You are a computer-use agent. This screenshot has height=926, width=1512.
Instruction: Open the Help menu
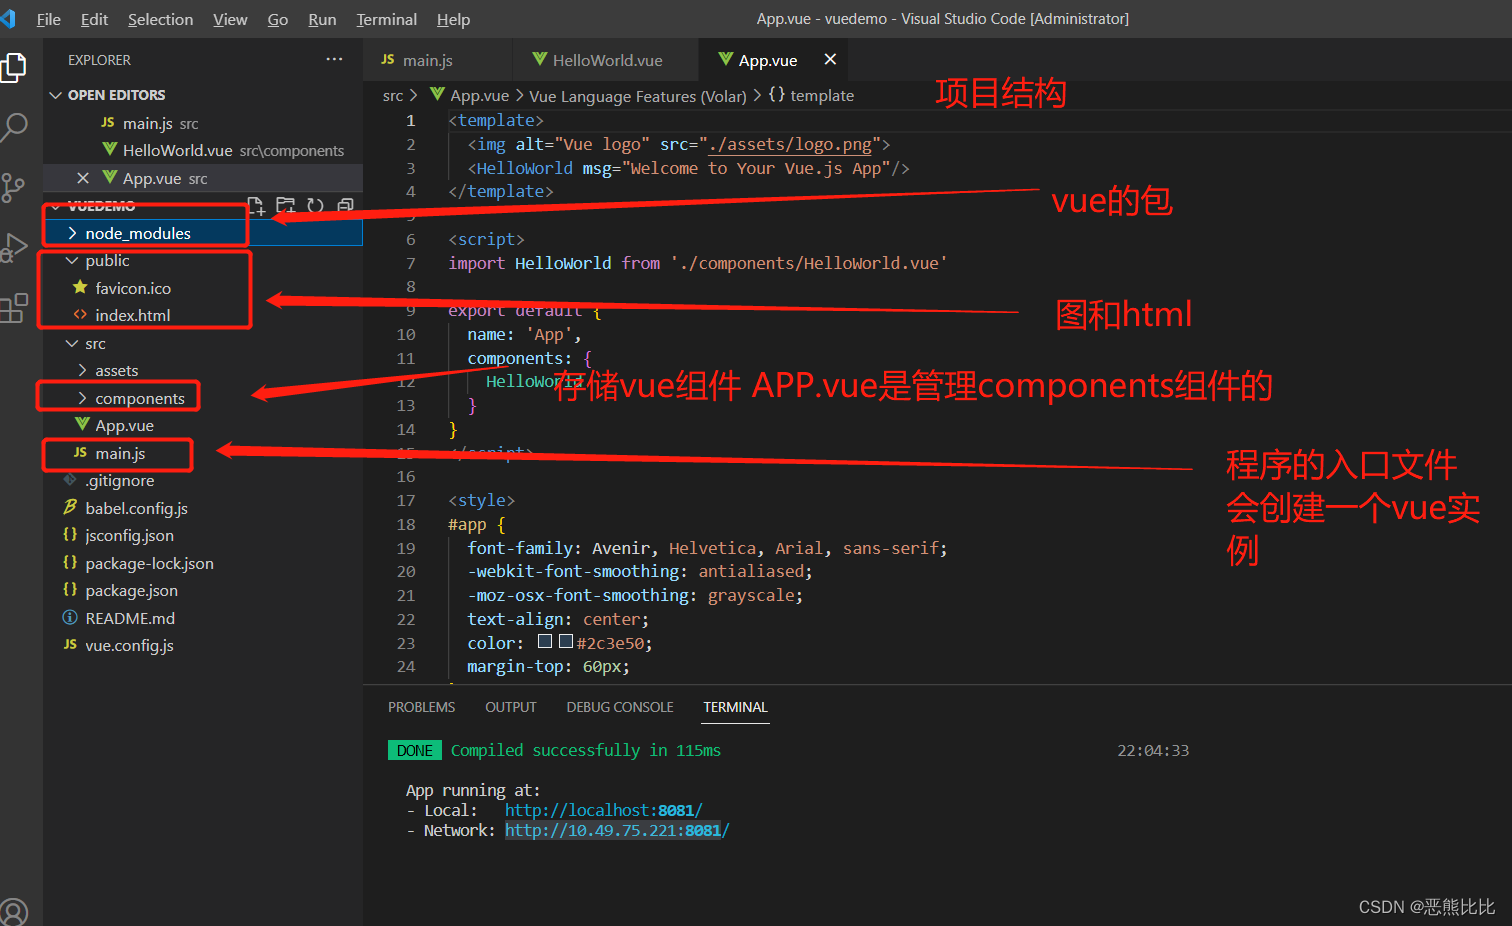[x=453, y=19]
